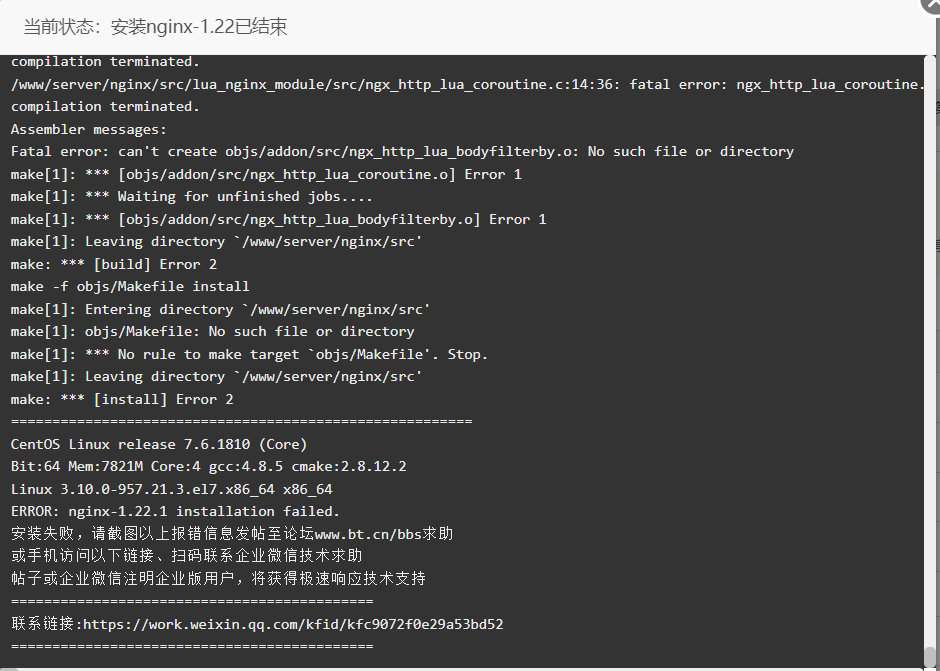Select the 'CentOS Linux release 7.6.1810' line

coord(159,444)
